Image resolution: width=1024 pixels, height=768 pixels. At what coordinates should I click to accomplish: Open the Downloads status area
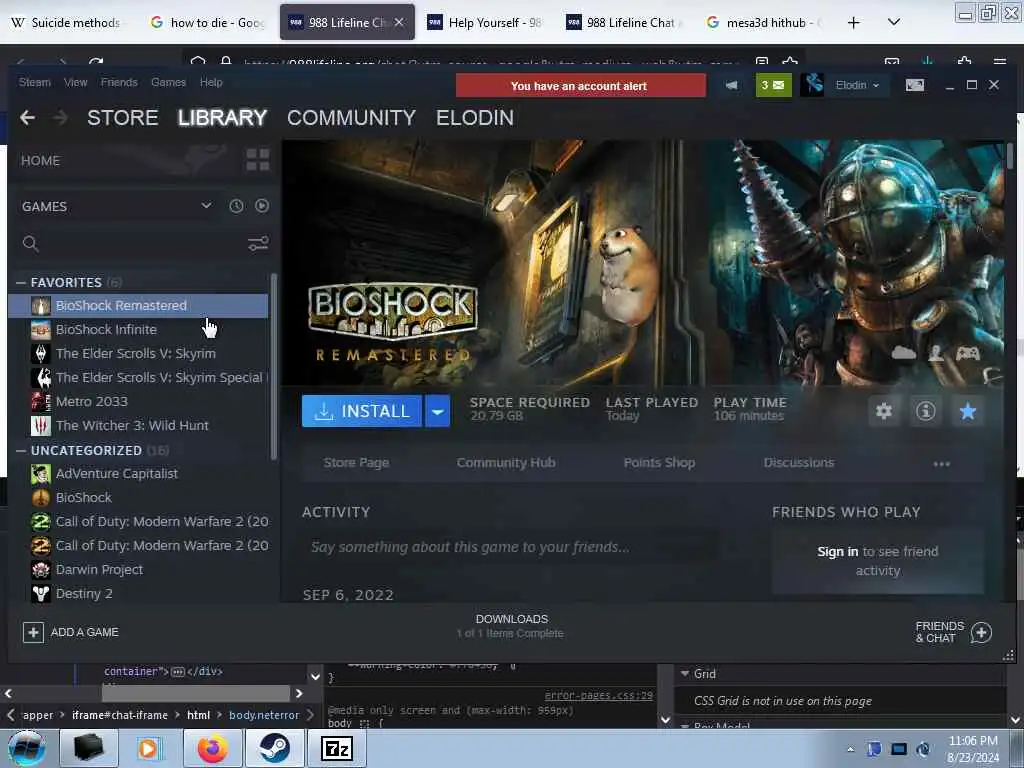click(511, 626)
